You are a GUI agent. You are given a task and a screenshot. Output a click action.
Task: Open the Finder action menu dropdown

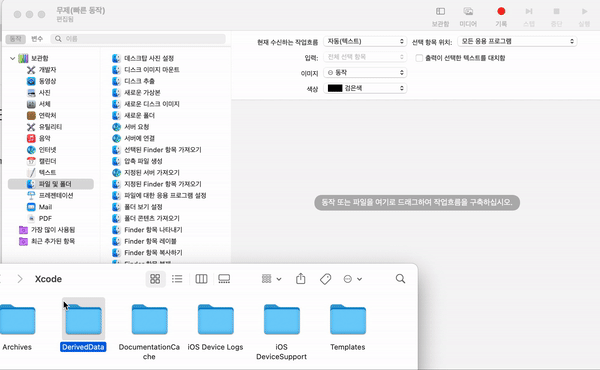point(352,279)
